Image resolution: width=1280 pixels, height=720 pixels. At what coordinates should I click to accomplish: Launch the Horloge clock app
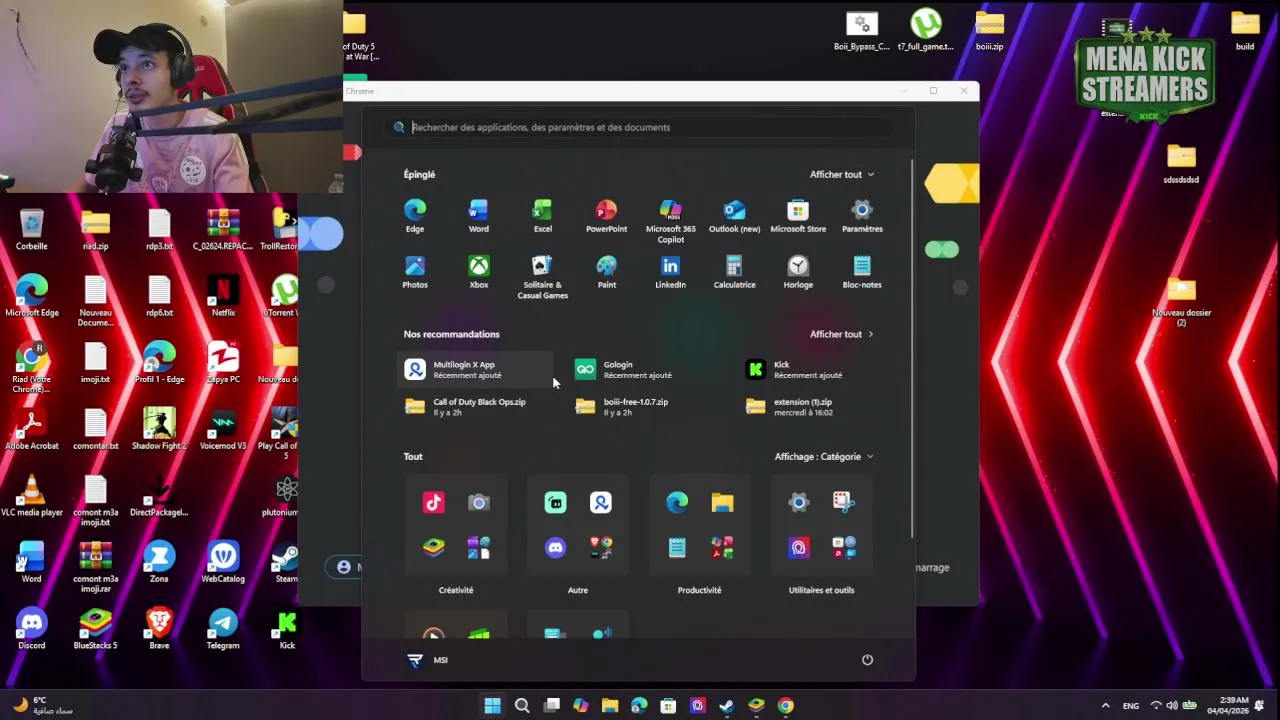click(798, 272)
